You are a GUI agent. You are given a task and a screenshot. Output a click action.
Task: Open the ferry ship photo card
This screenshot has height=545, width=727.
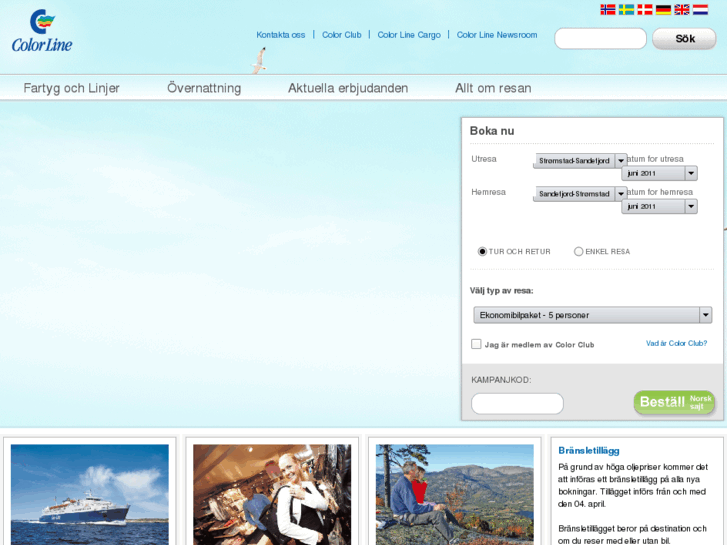(x=89, y=494)
